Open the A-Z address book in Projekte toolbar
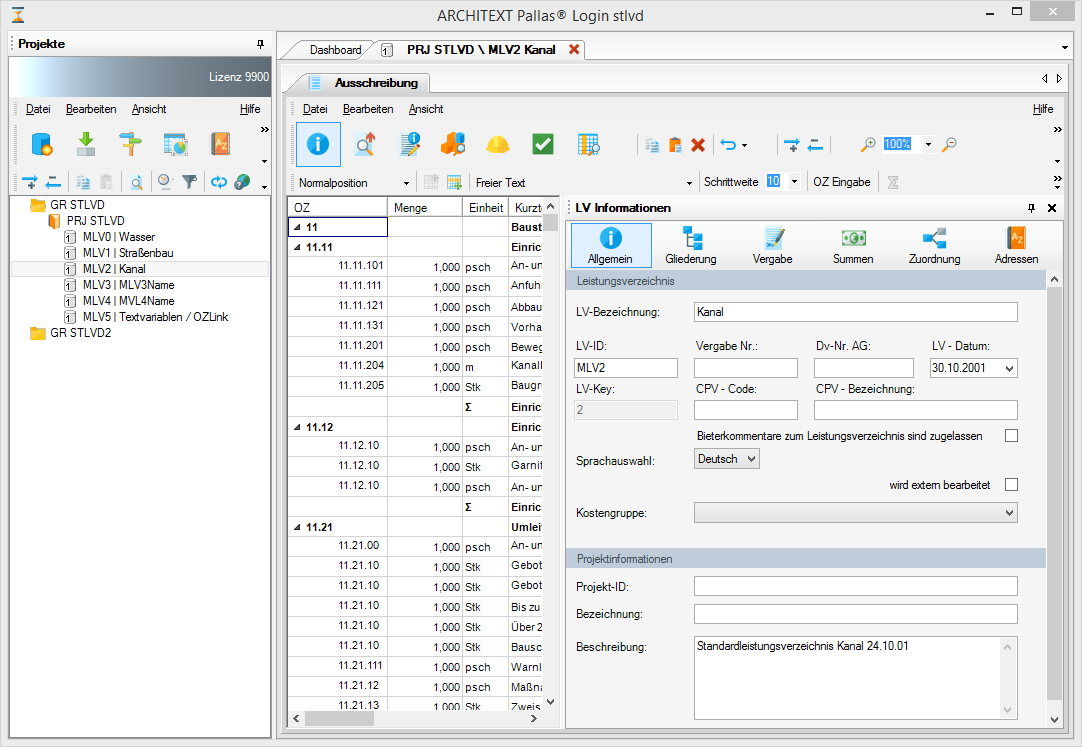Viewport: 1082px width, 747px height. point(220,144)
